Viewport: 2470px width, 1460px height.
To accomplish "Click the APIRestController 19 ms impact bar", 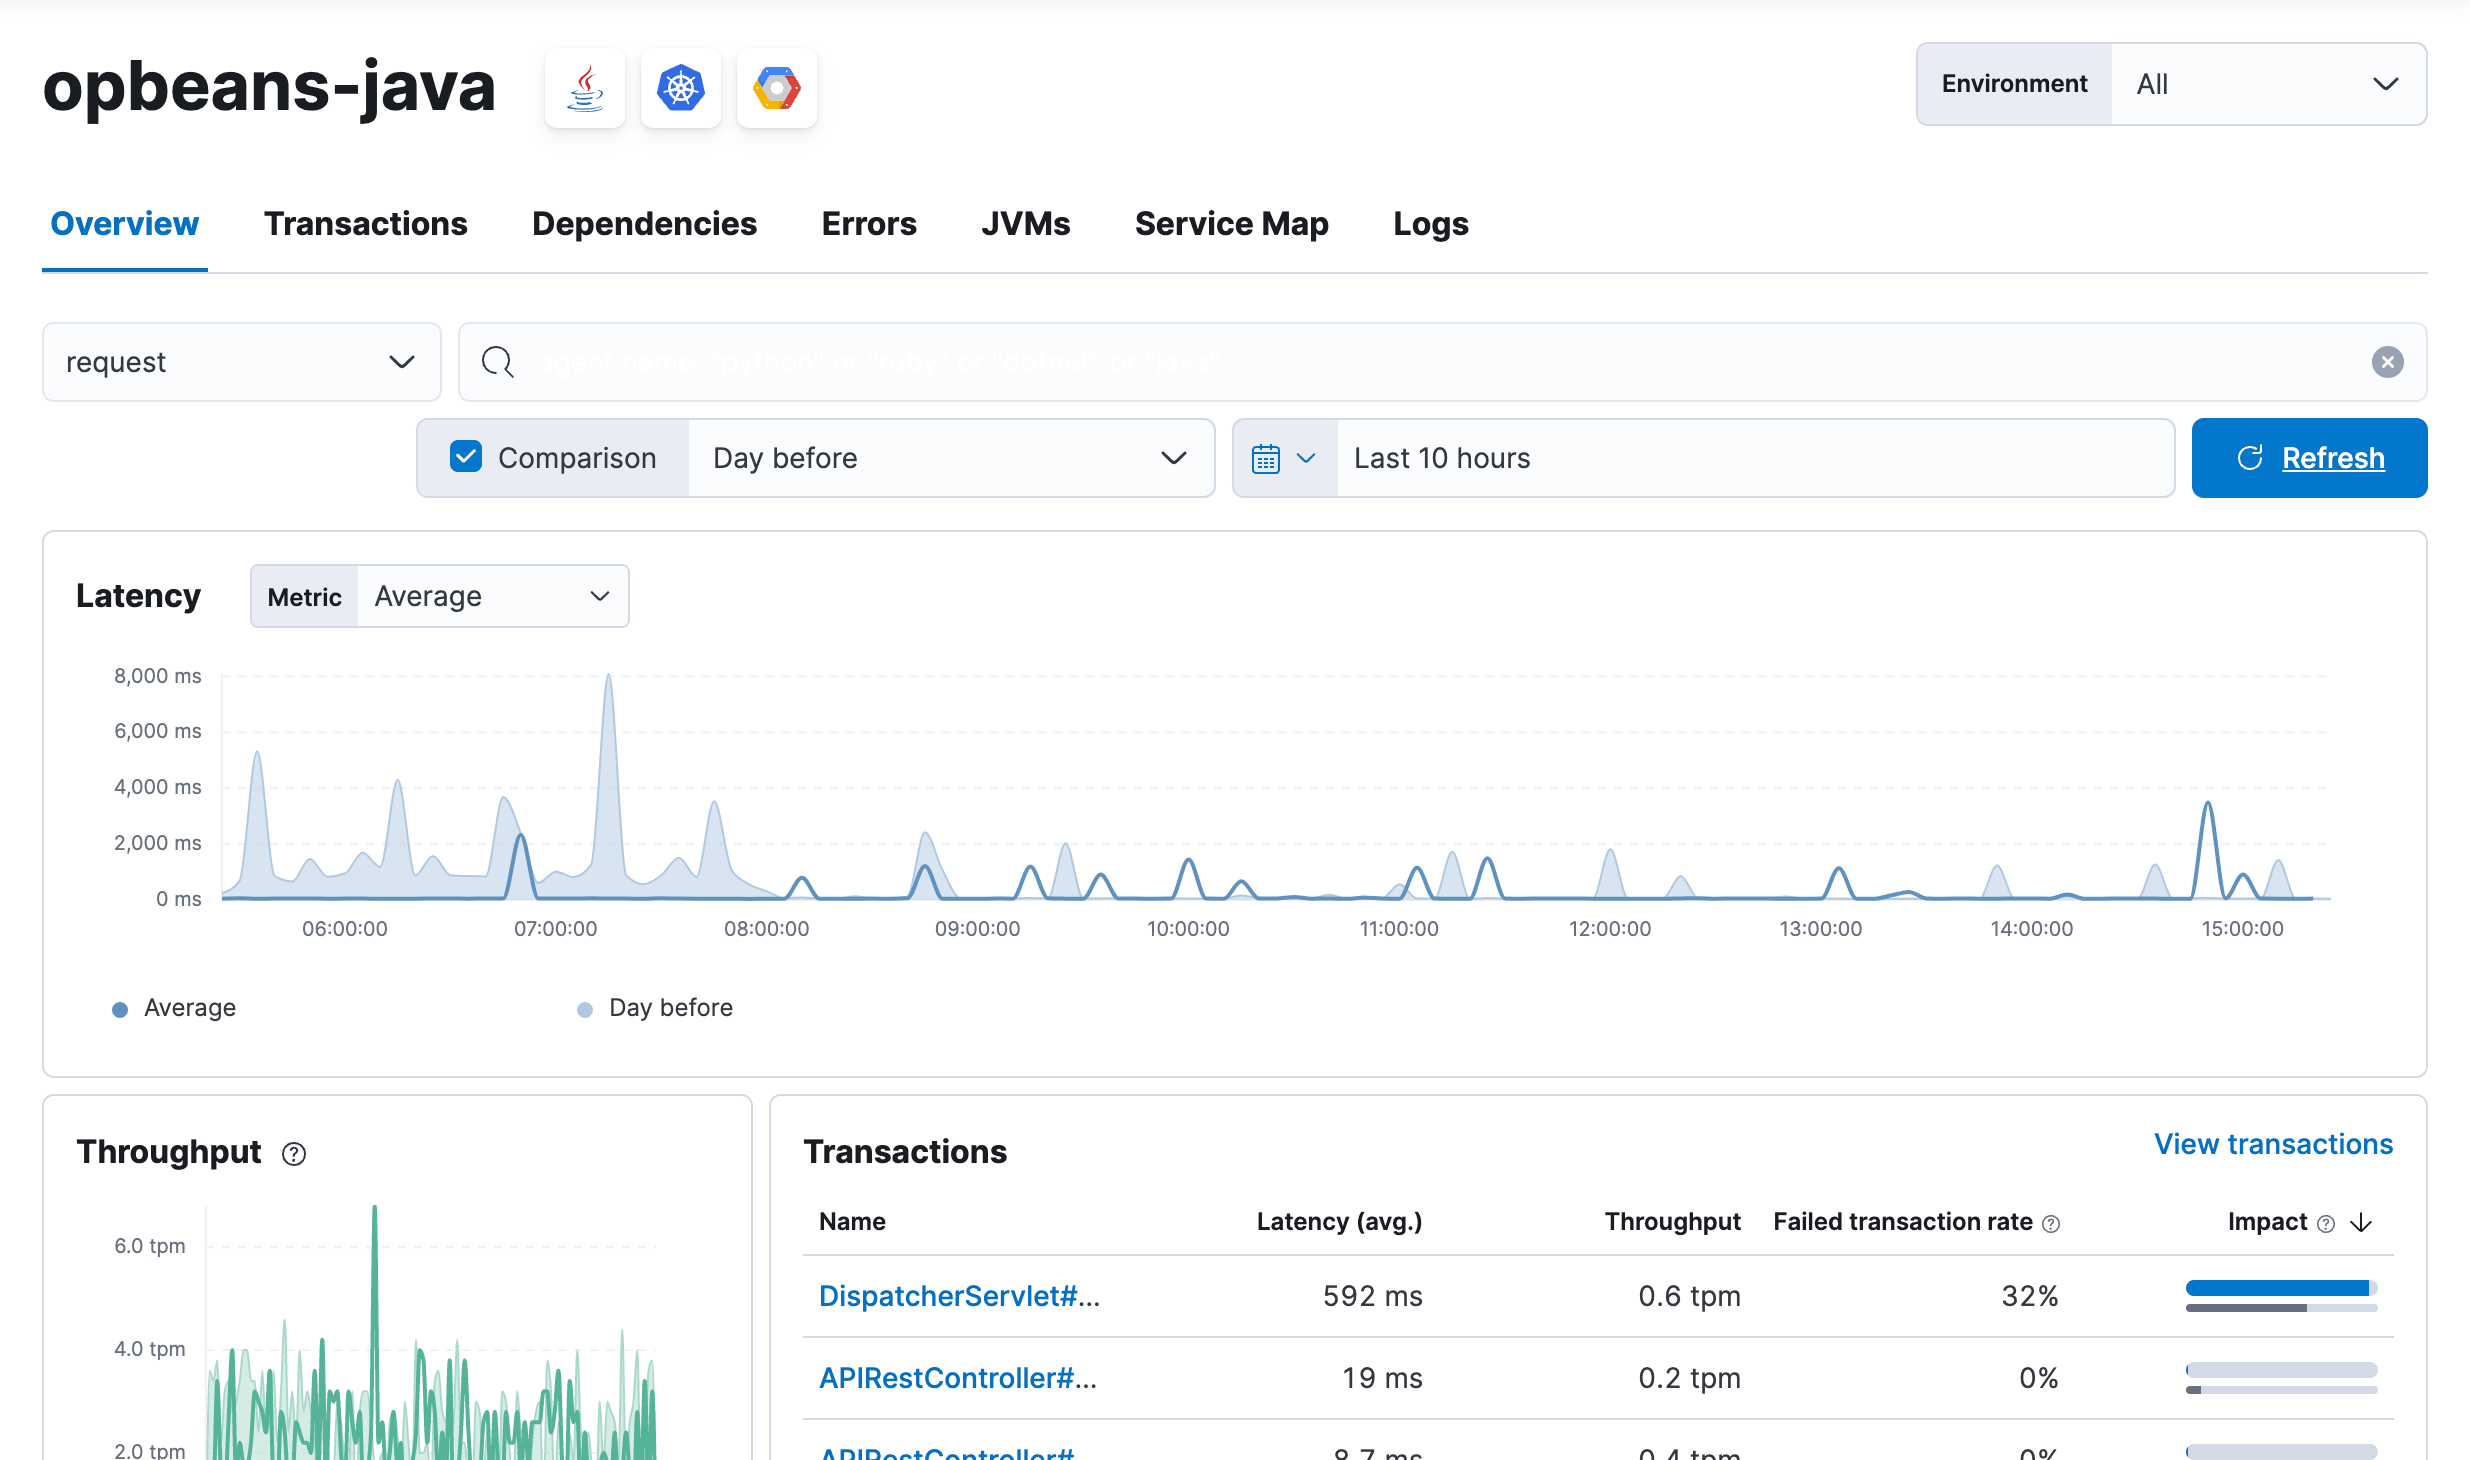I will pos(2281,1378).
